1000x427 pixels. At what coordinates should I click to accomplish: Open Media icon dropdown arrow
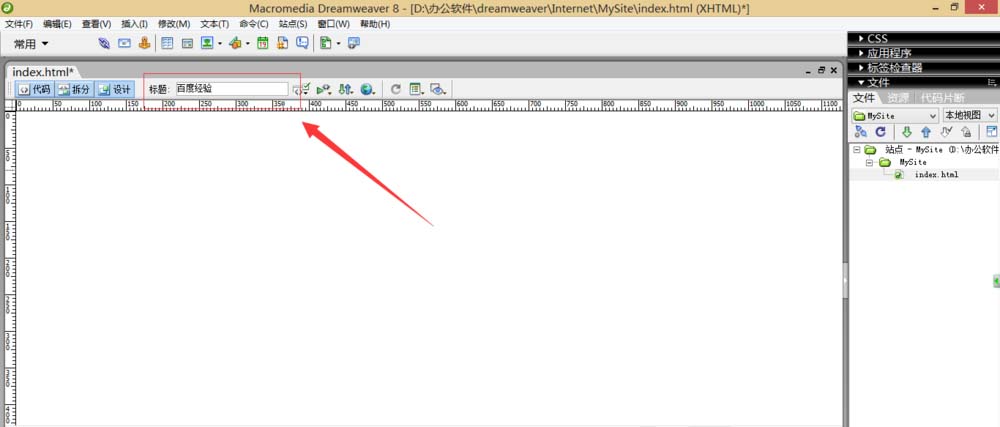coord(248,44)
